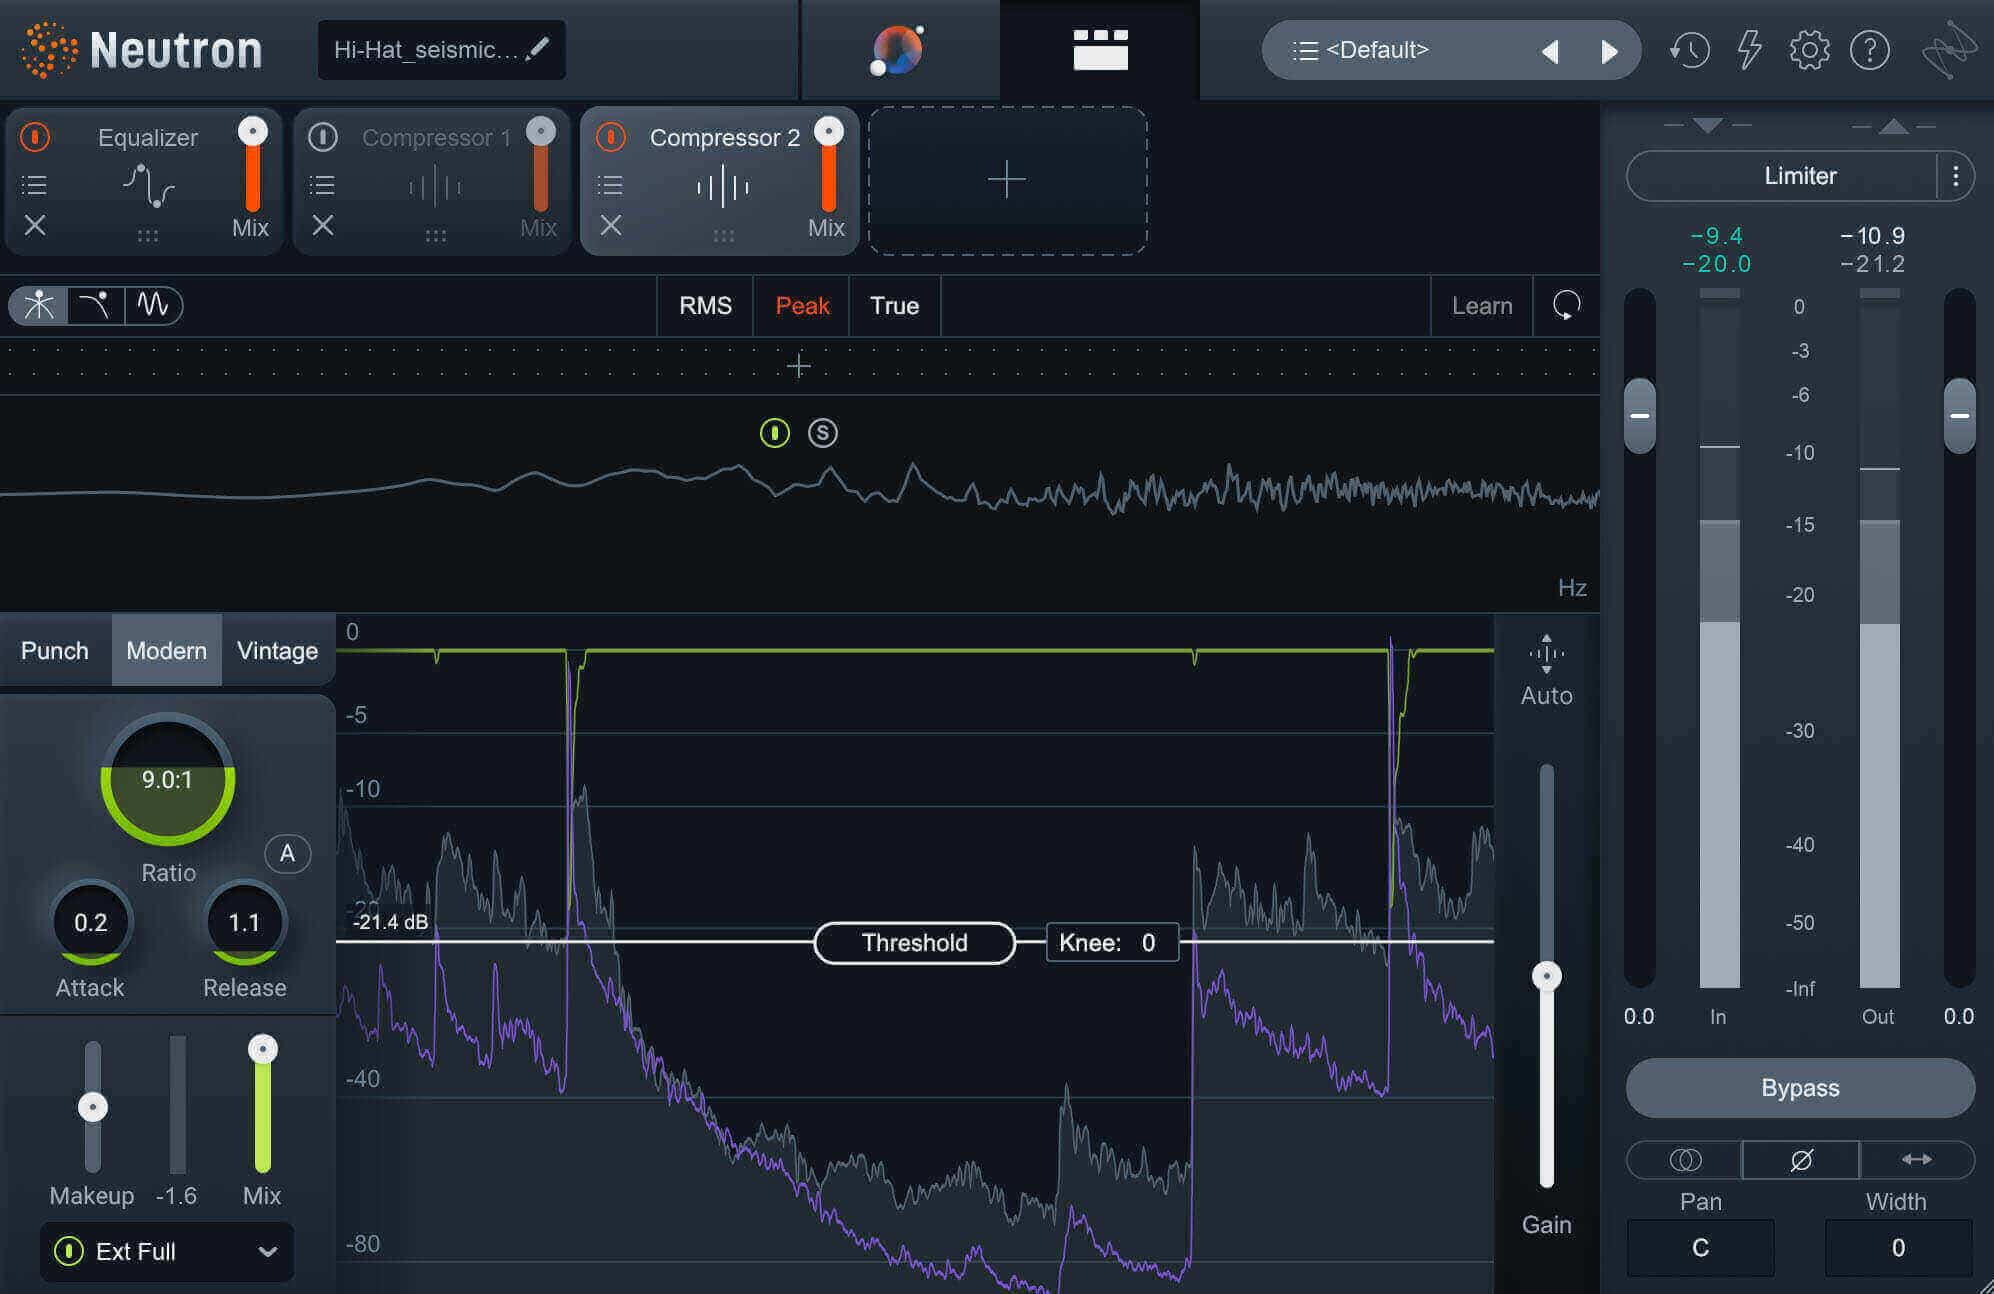Choose the Vintage compressor mode
The image size is (1994, 1294).
278,651
